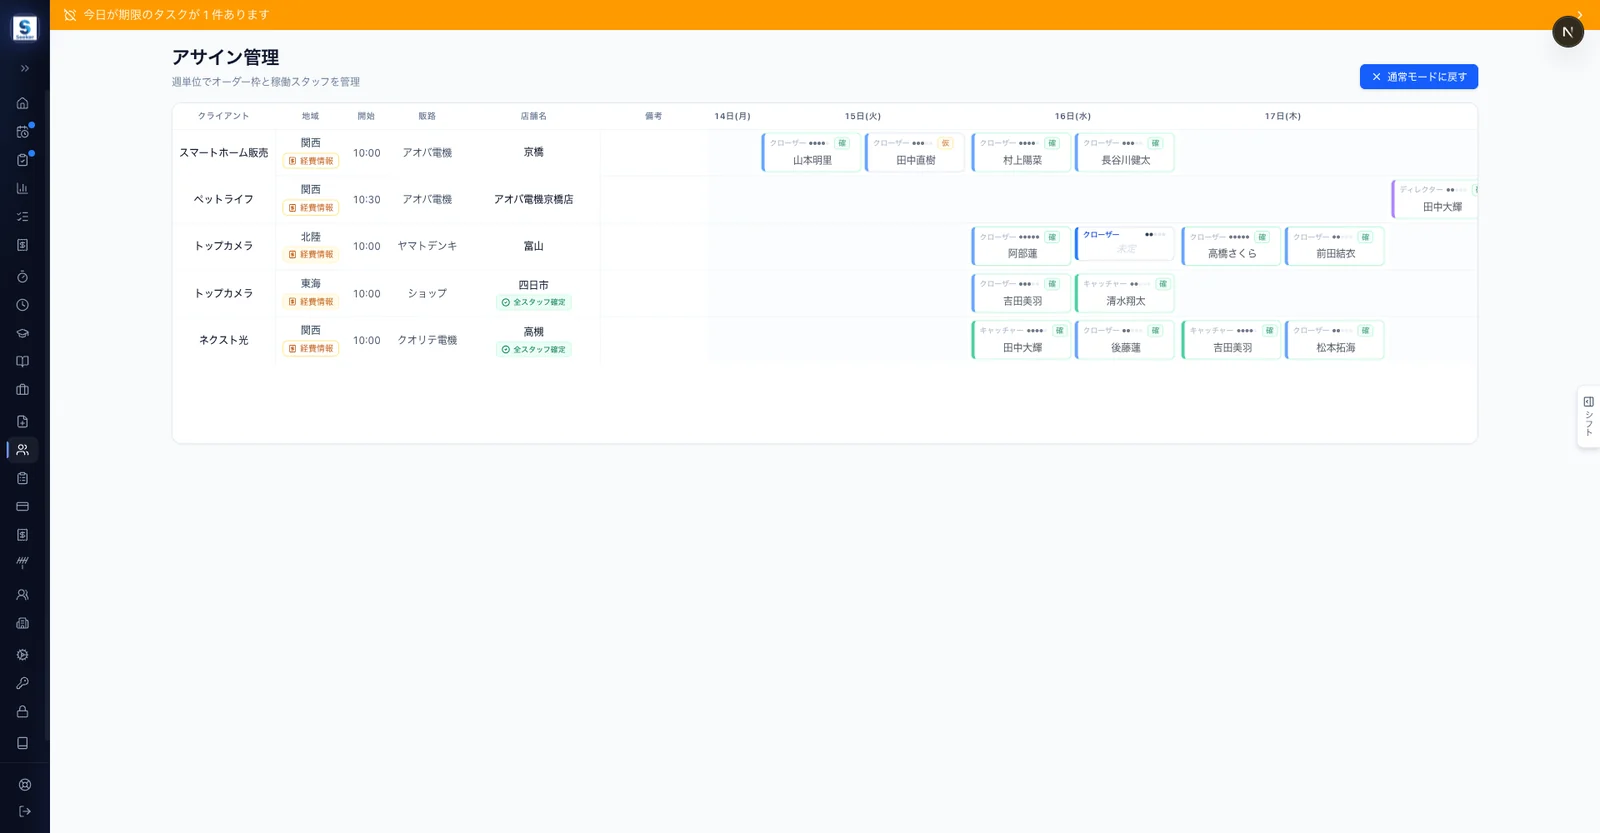1600x833 pixels.
Task: Open the checklist icon in the sidebar
Action: [22, 216]
